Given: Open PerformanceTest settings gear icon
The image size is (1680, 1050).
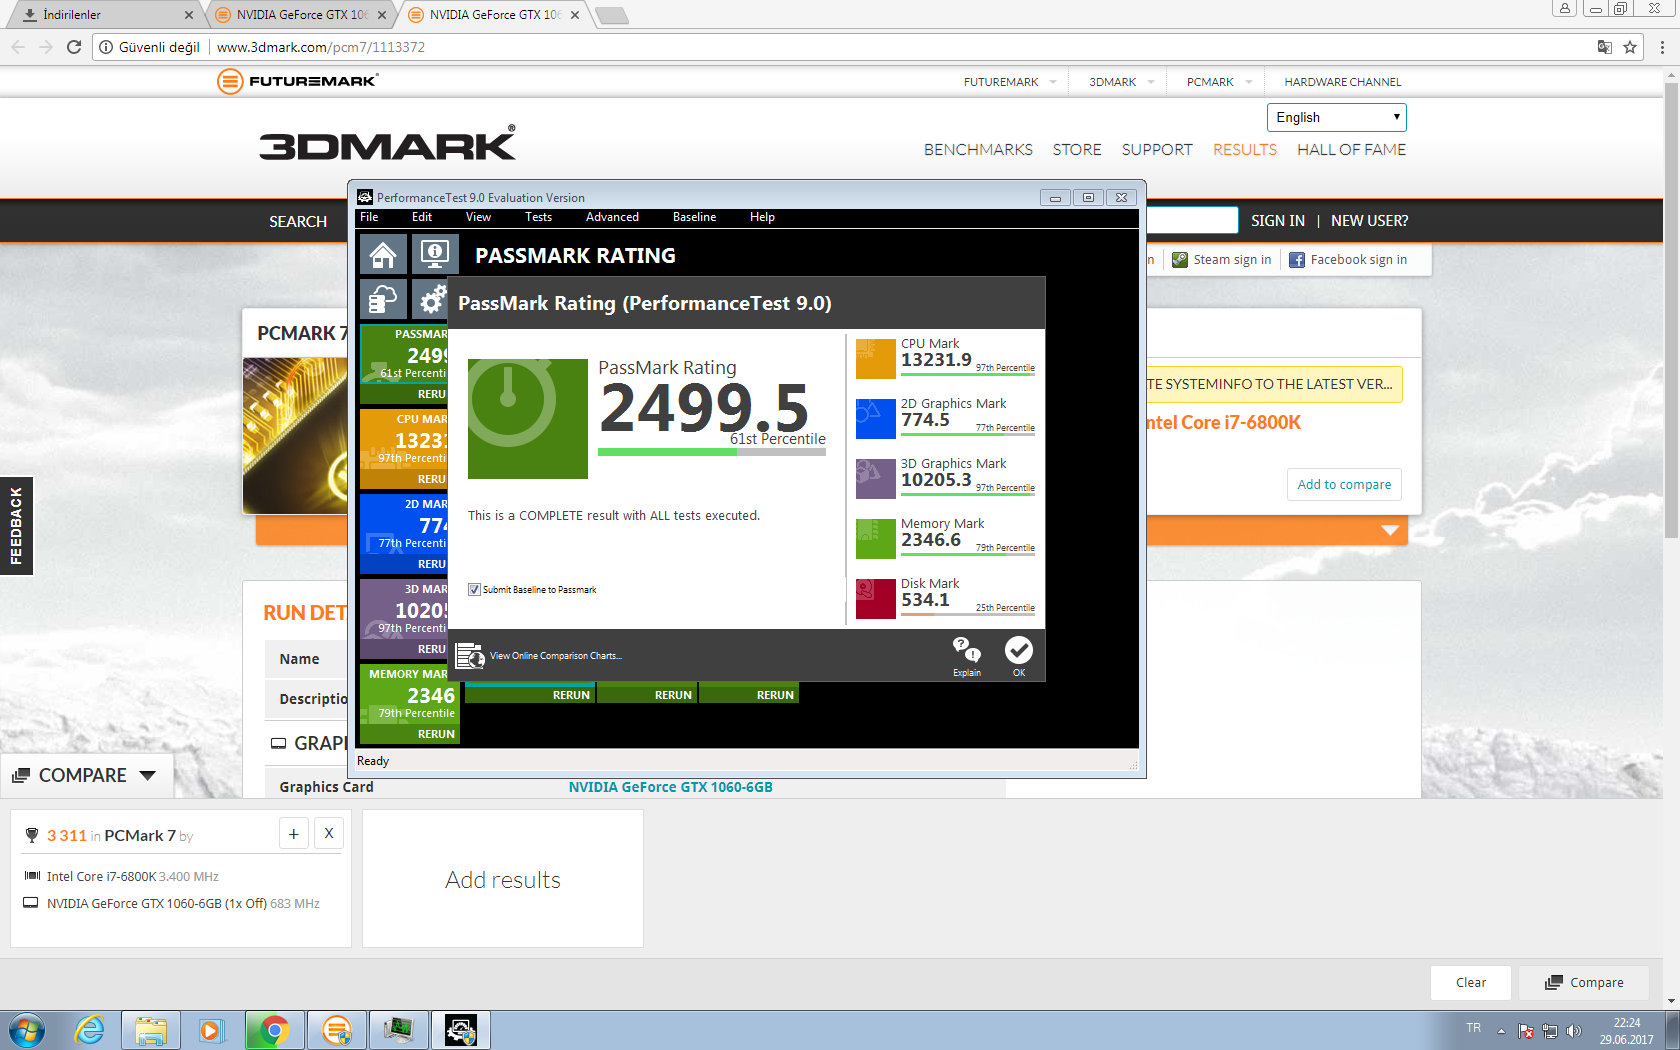Looking at the screenshot, I should (x=433, y=299).
